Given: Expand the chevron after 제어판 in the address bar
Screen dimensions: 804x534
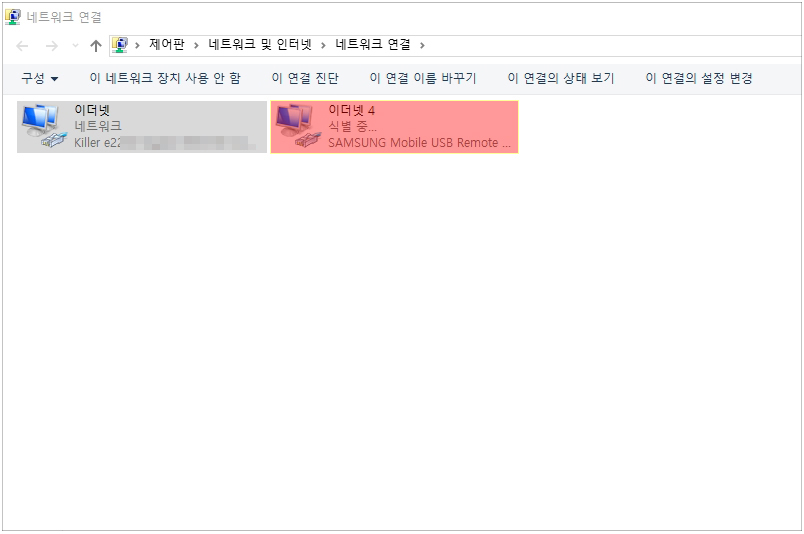Looking at the screenshot, I should coord(196,46).
